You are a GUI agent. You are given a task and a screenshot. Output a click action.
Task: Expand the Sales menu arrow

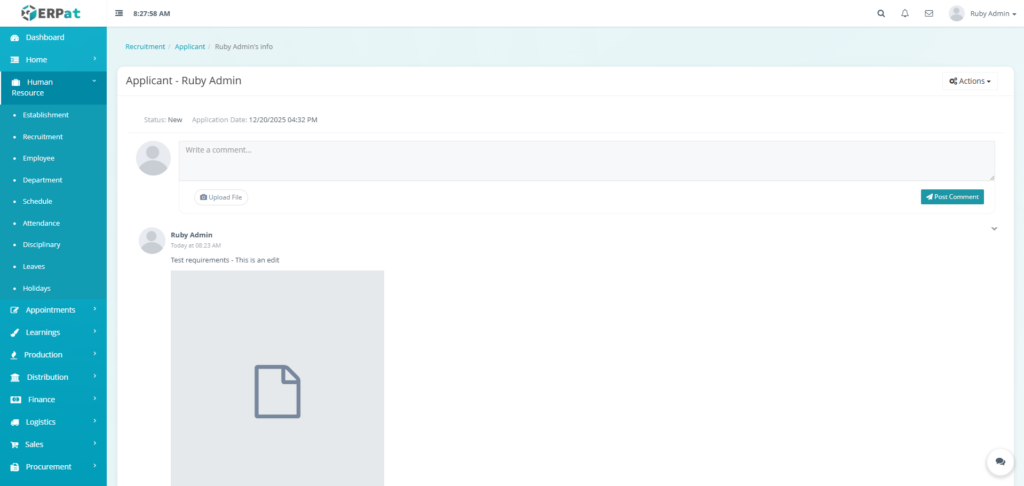point(95,444)
